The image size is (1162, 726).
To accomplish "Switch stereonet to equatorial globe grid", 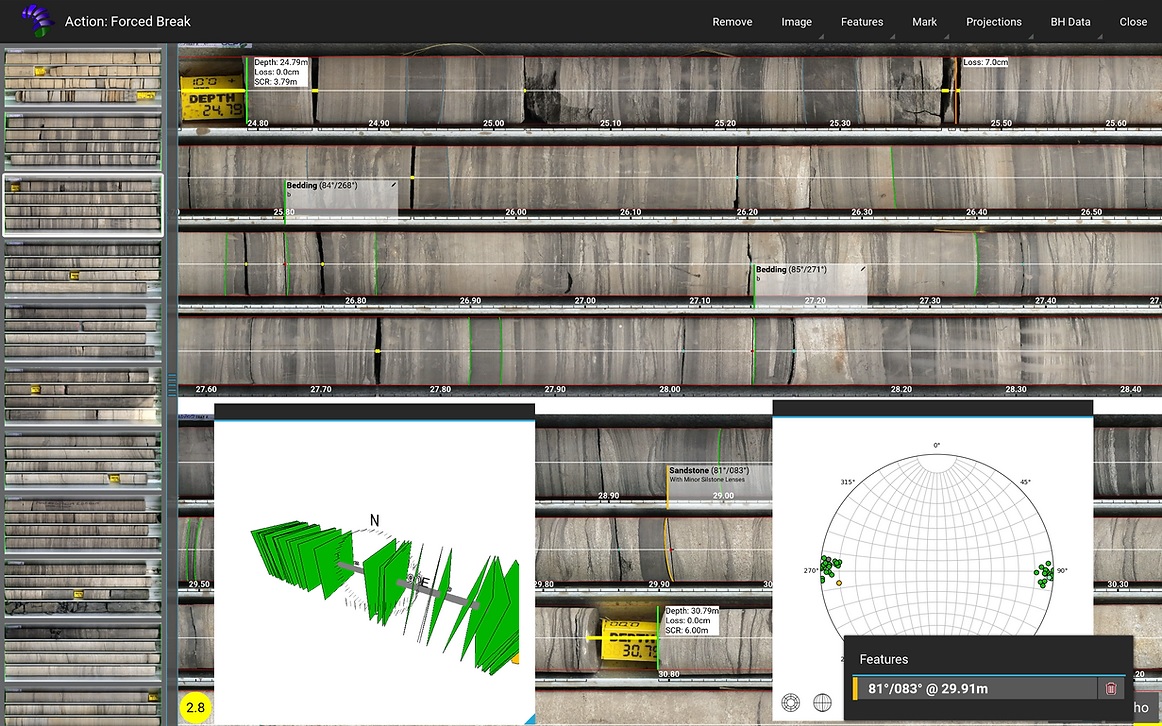I will [x=823, y=702].
